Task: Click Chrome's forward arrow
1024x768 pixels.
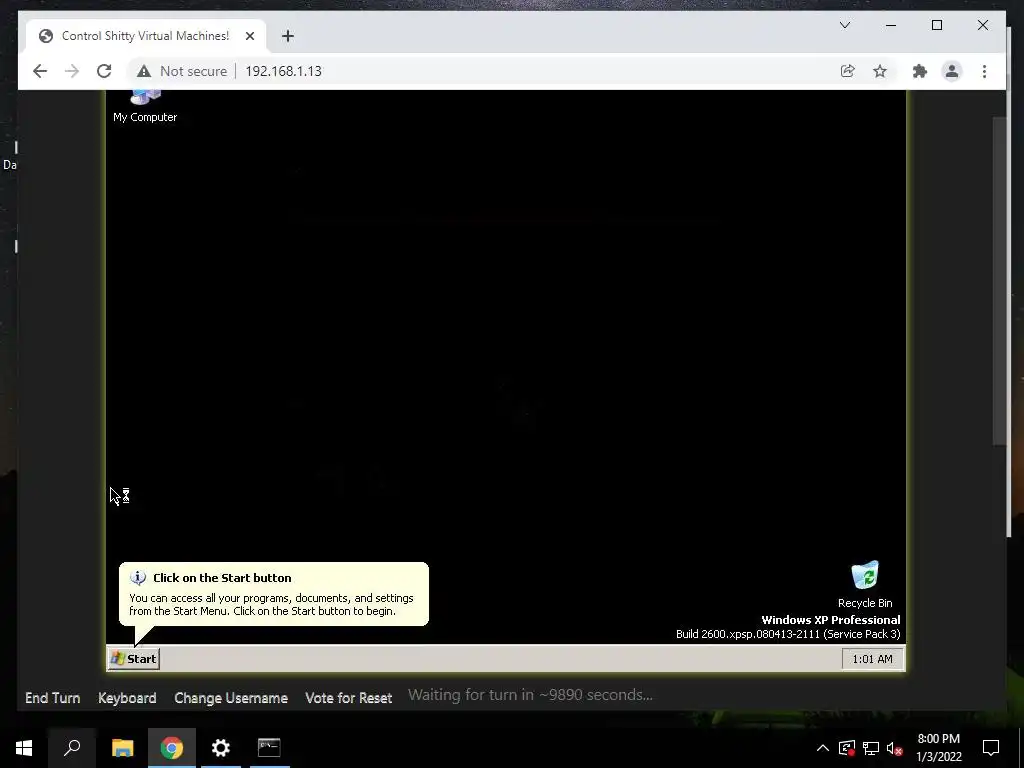Action: [72, 71]
